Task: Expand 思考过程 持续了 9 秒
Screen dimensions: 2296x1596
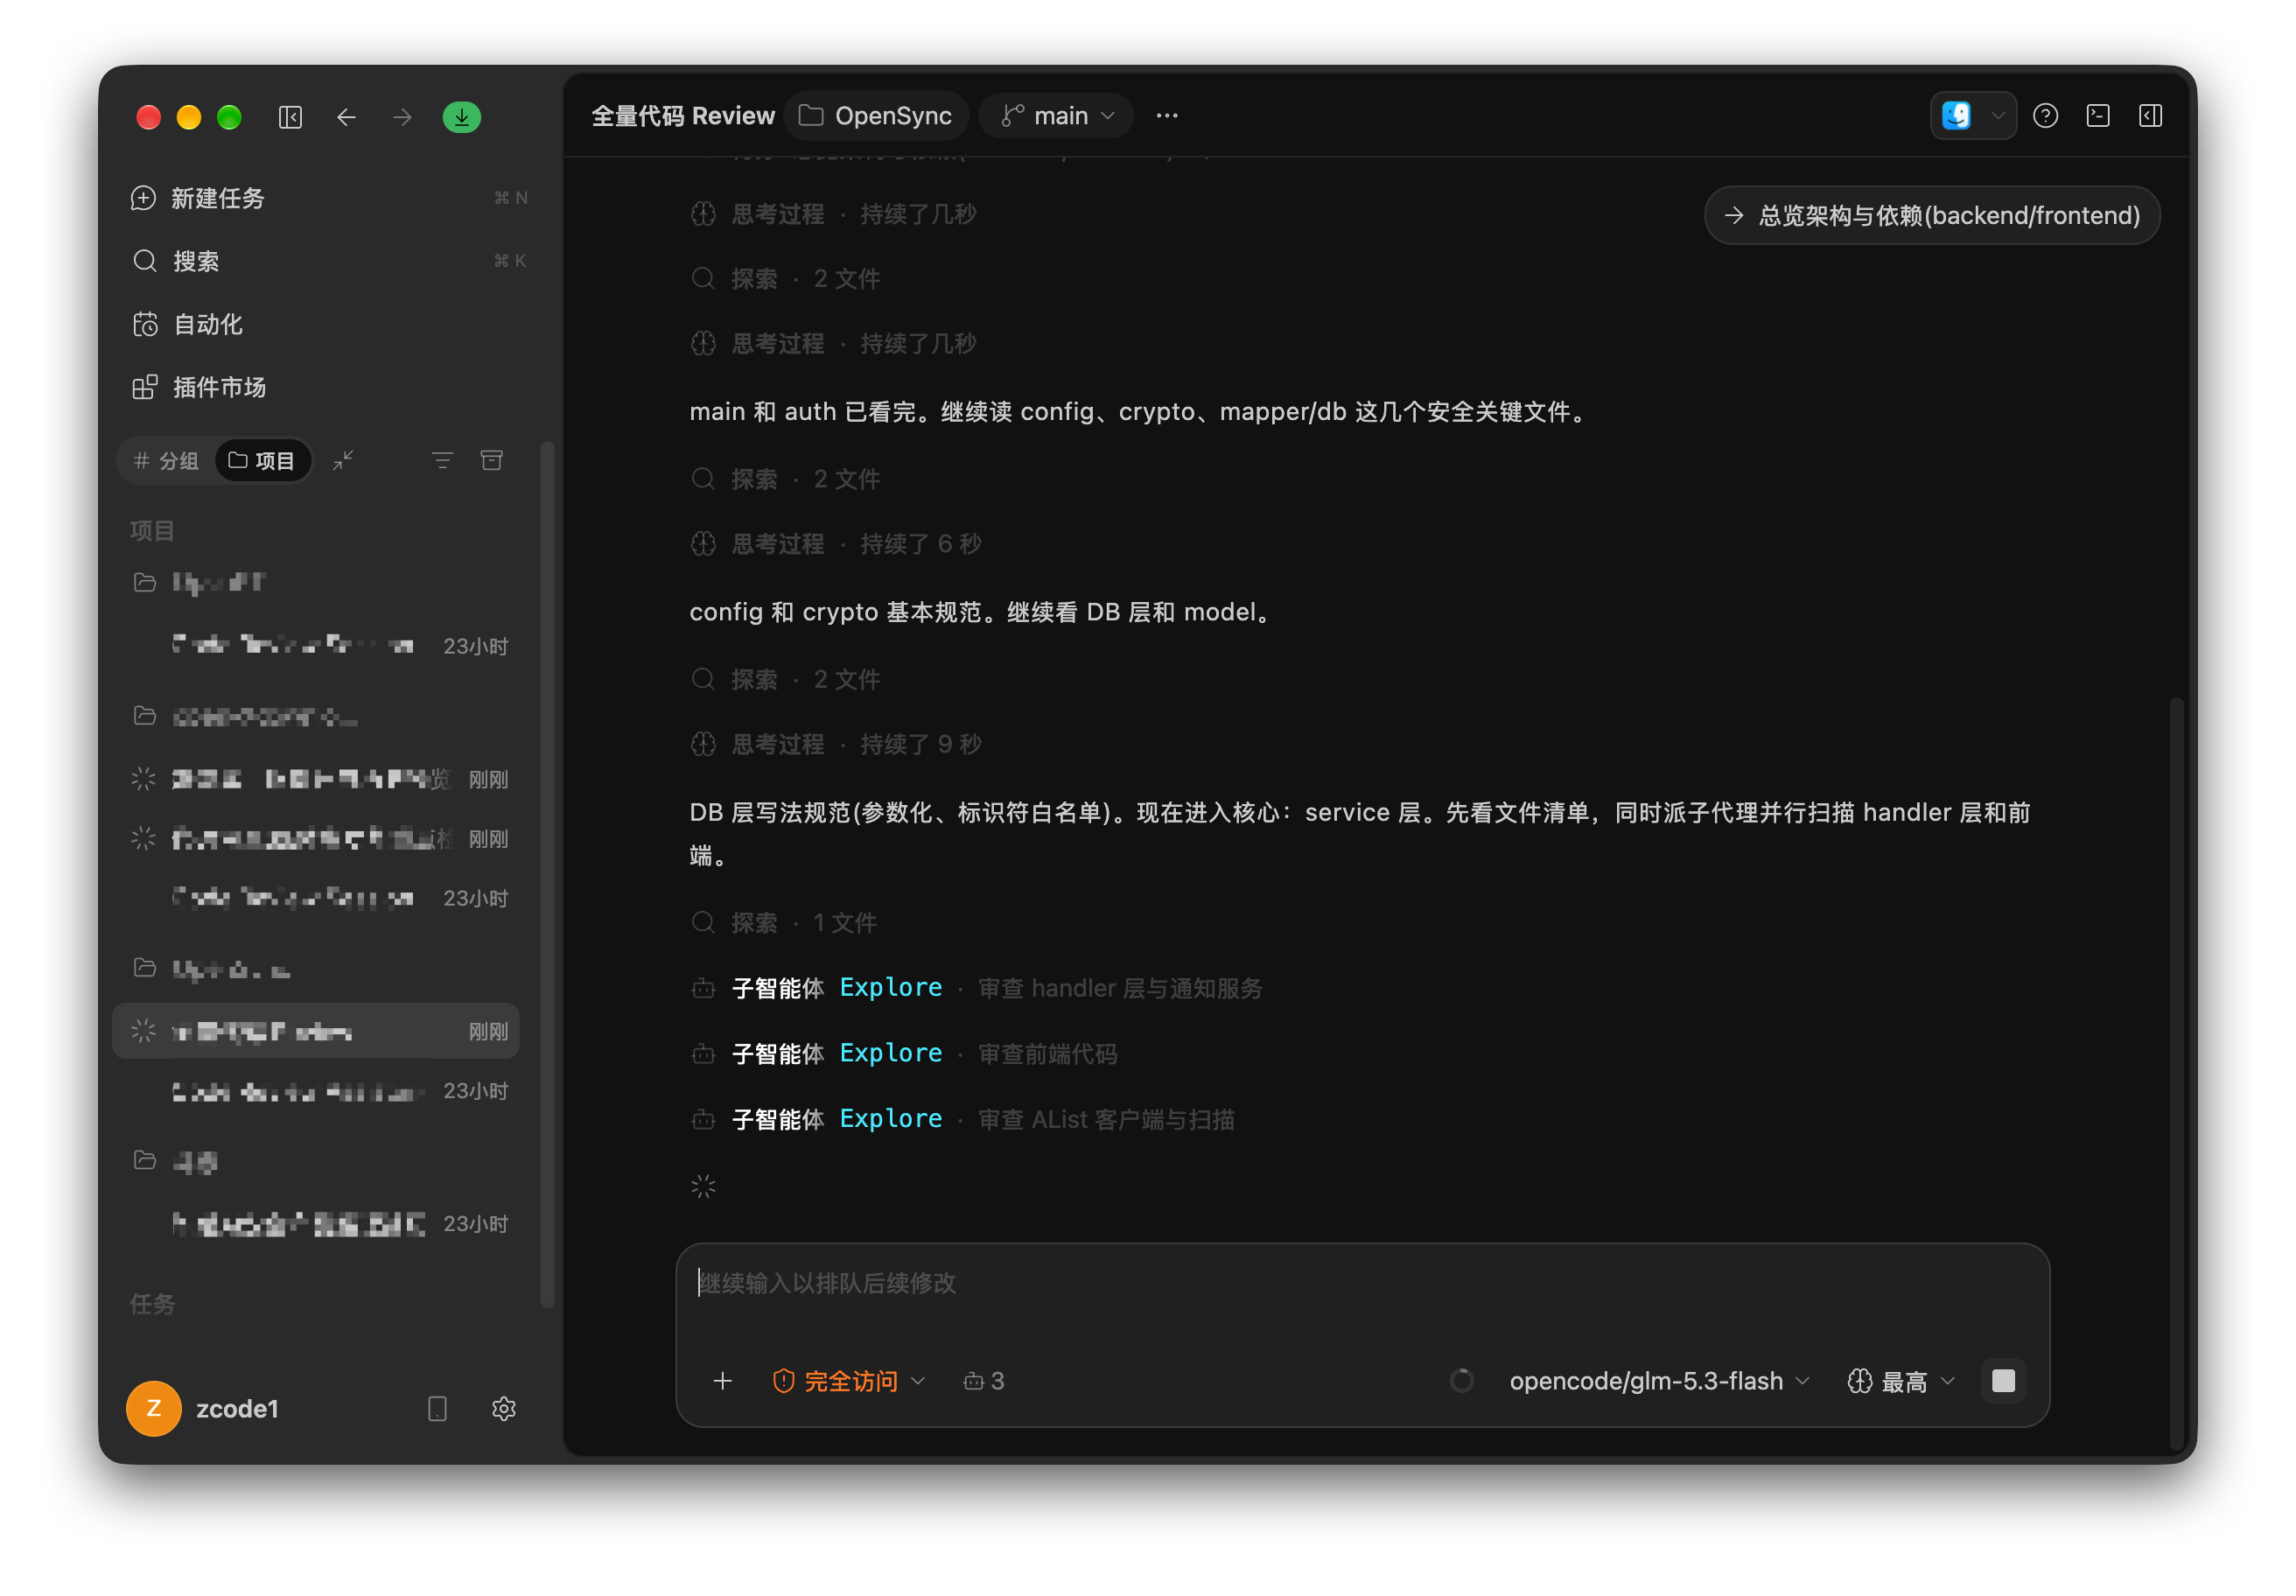Action: click(x=836, y=744)
